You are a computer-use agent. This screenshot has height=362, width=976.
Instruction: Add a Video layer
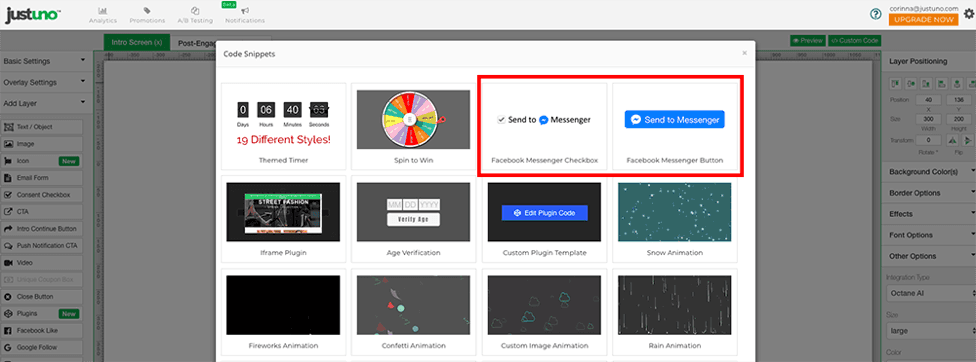(42, 262)
